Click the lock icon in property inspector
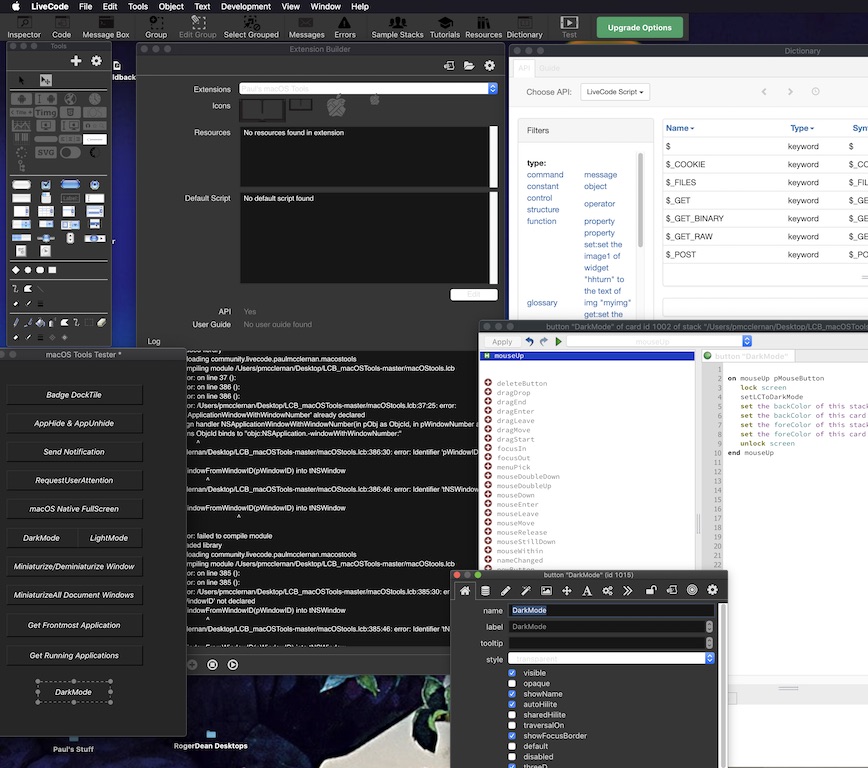868x768 pixels. click(650, 591)
